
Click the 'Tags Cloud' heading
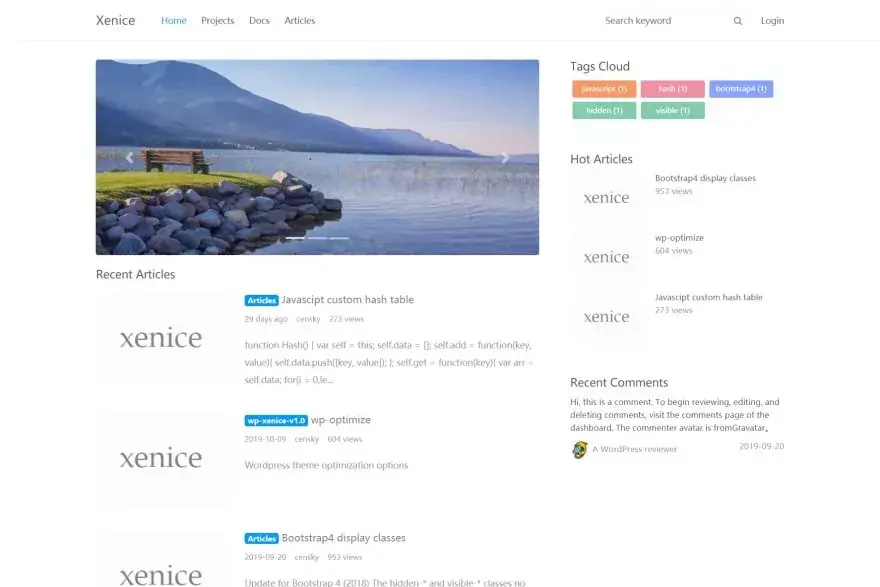click(x=600, y=66)
